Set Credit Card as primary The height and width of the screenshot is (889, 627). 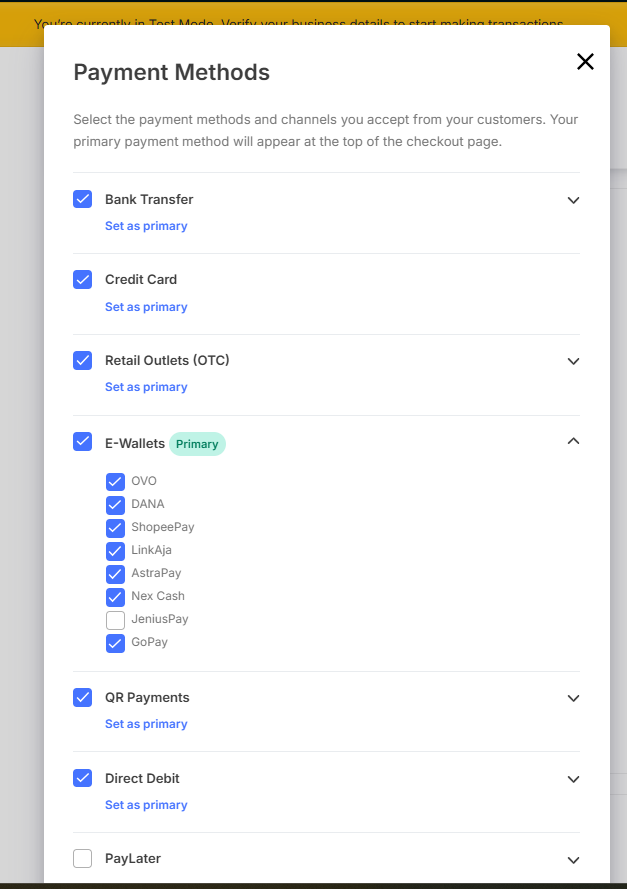click(146, 307)
